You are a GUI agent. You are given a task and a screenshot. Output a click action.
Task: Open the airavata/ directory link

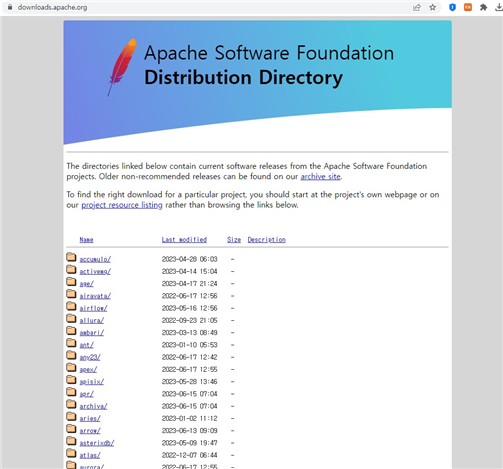95,296
